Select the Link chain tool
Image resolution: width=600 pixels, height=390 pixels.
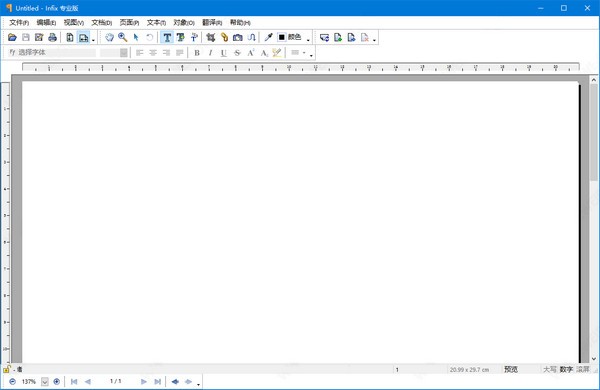coord(224,38)
